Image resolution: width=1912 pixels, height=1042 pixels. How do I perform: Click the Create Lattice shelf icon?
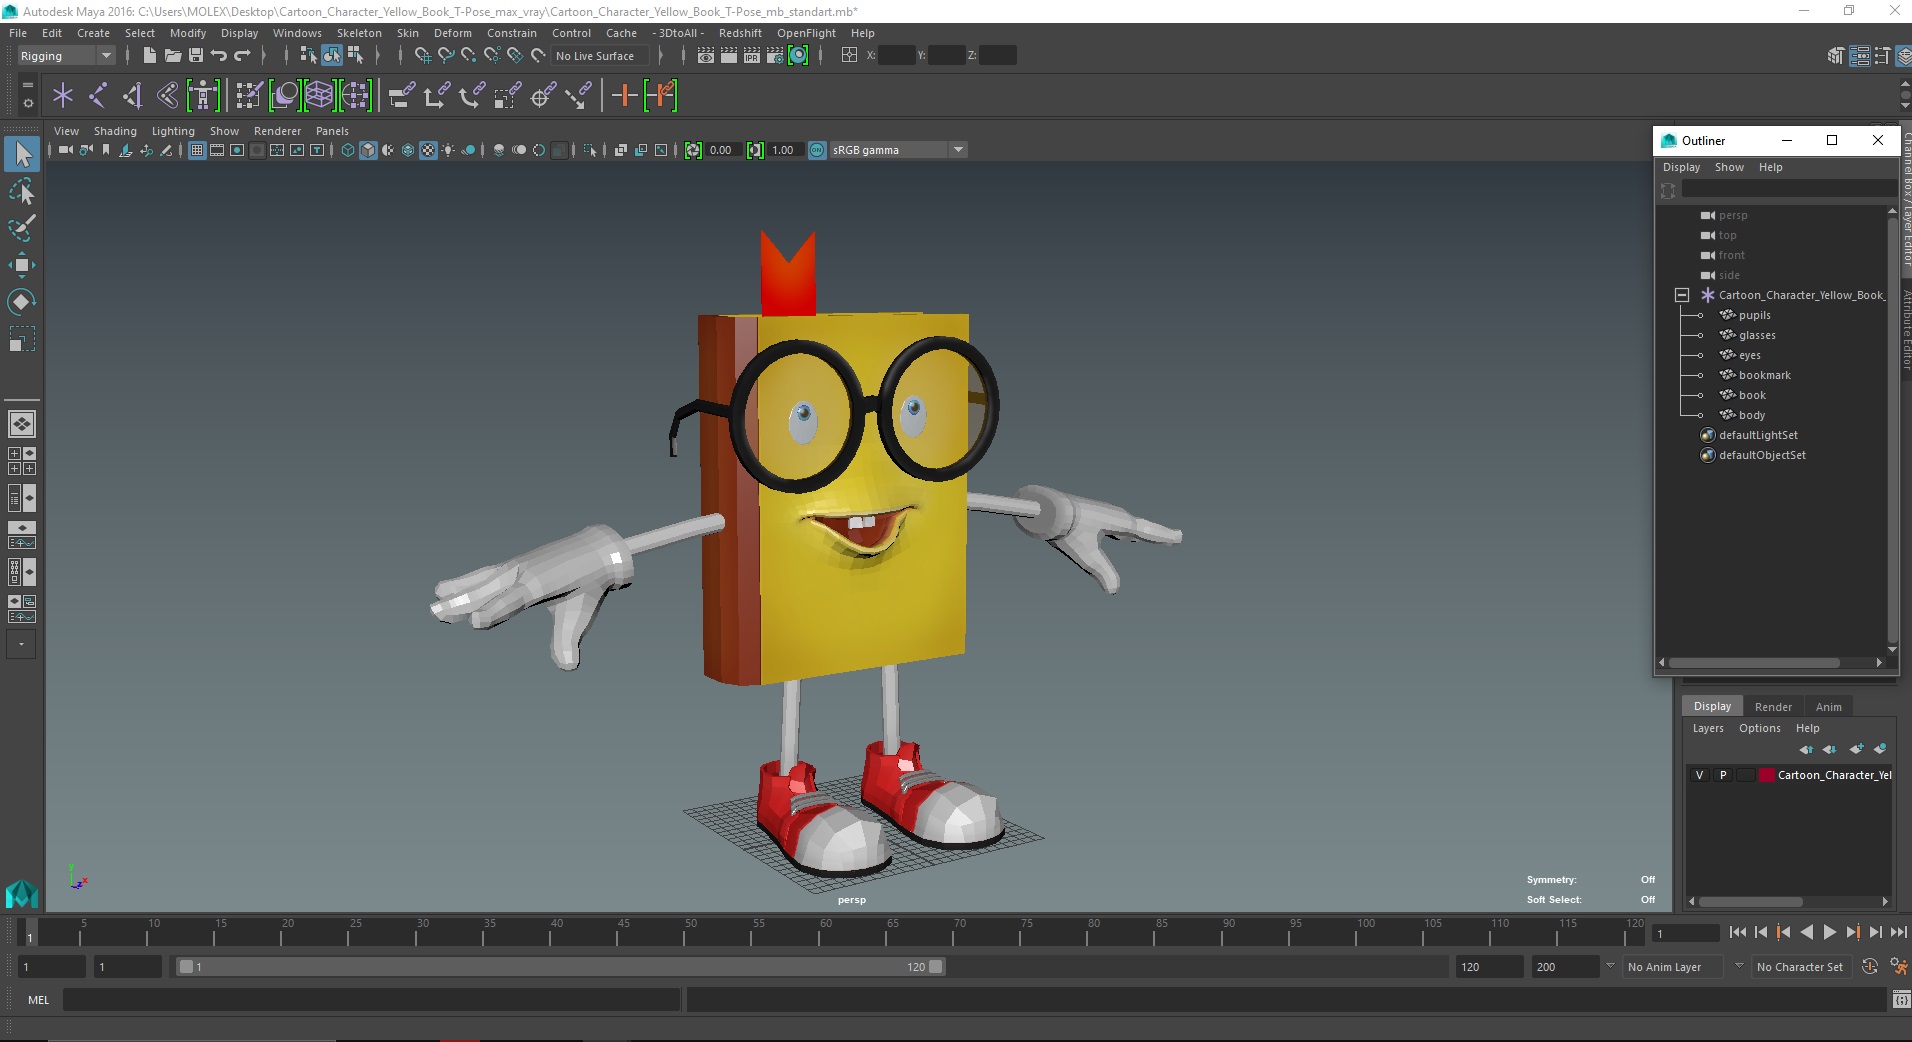319,96
